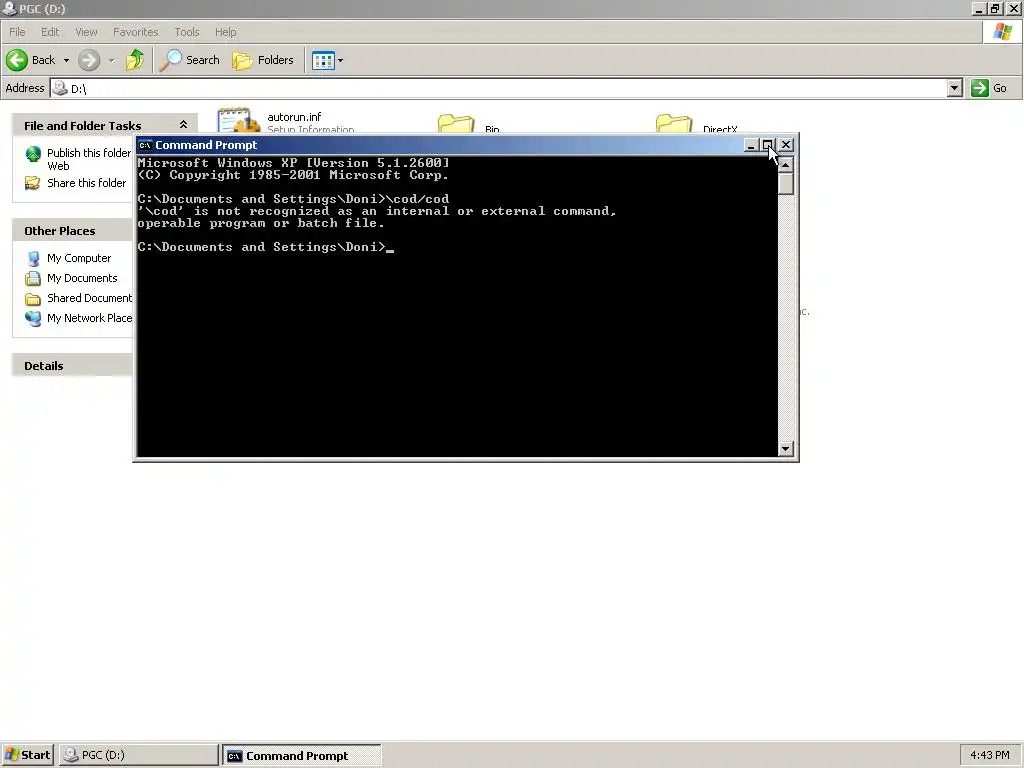Close the Command Prompt window
This screenshot has height=768, width=1024.
(x=786, y=145)
